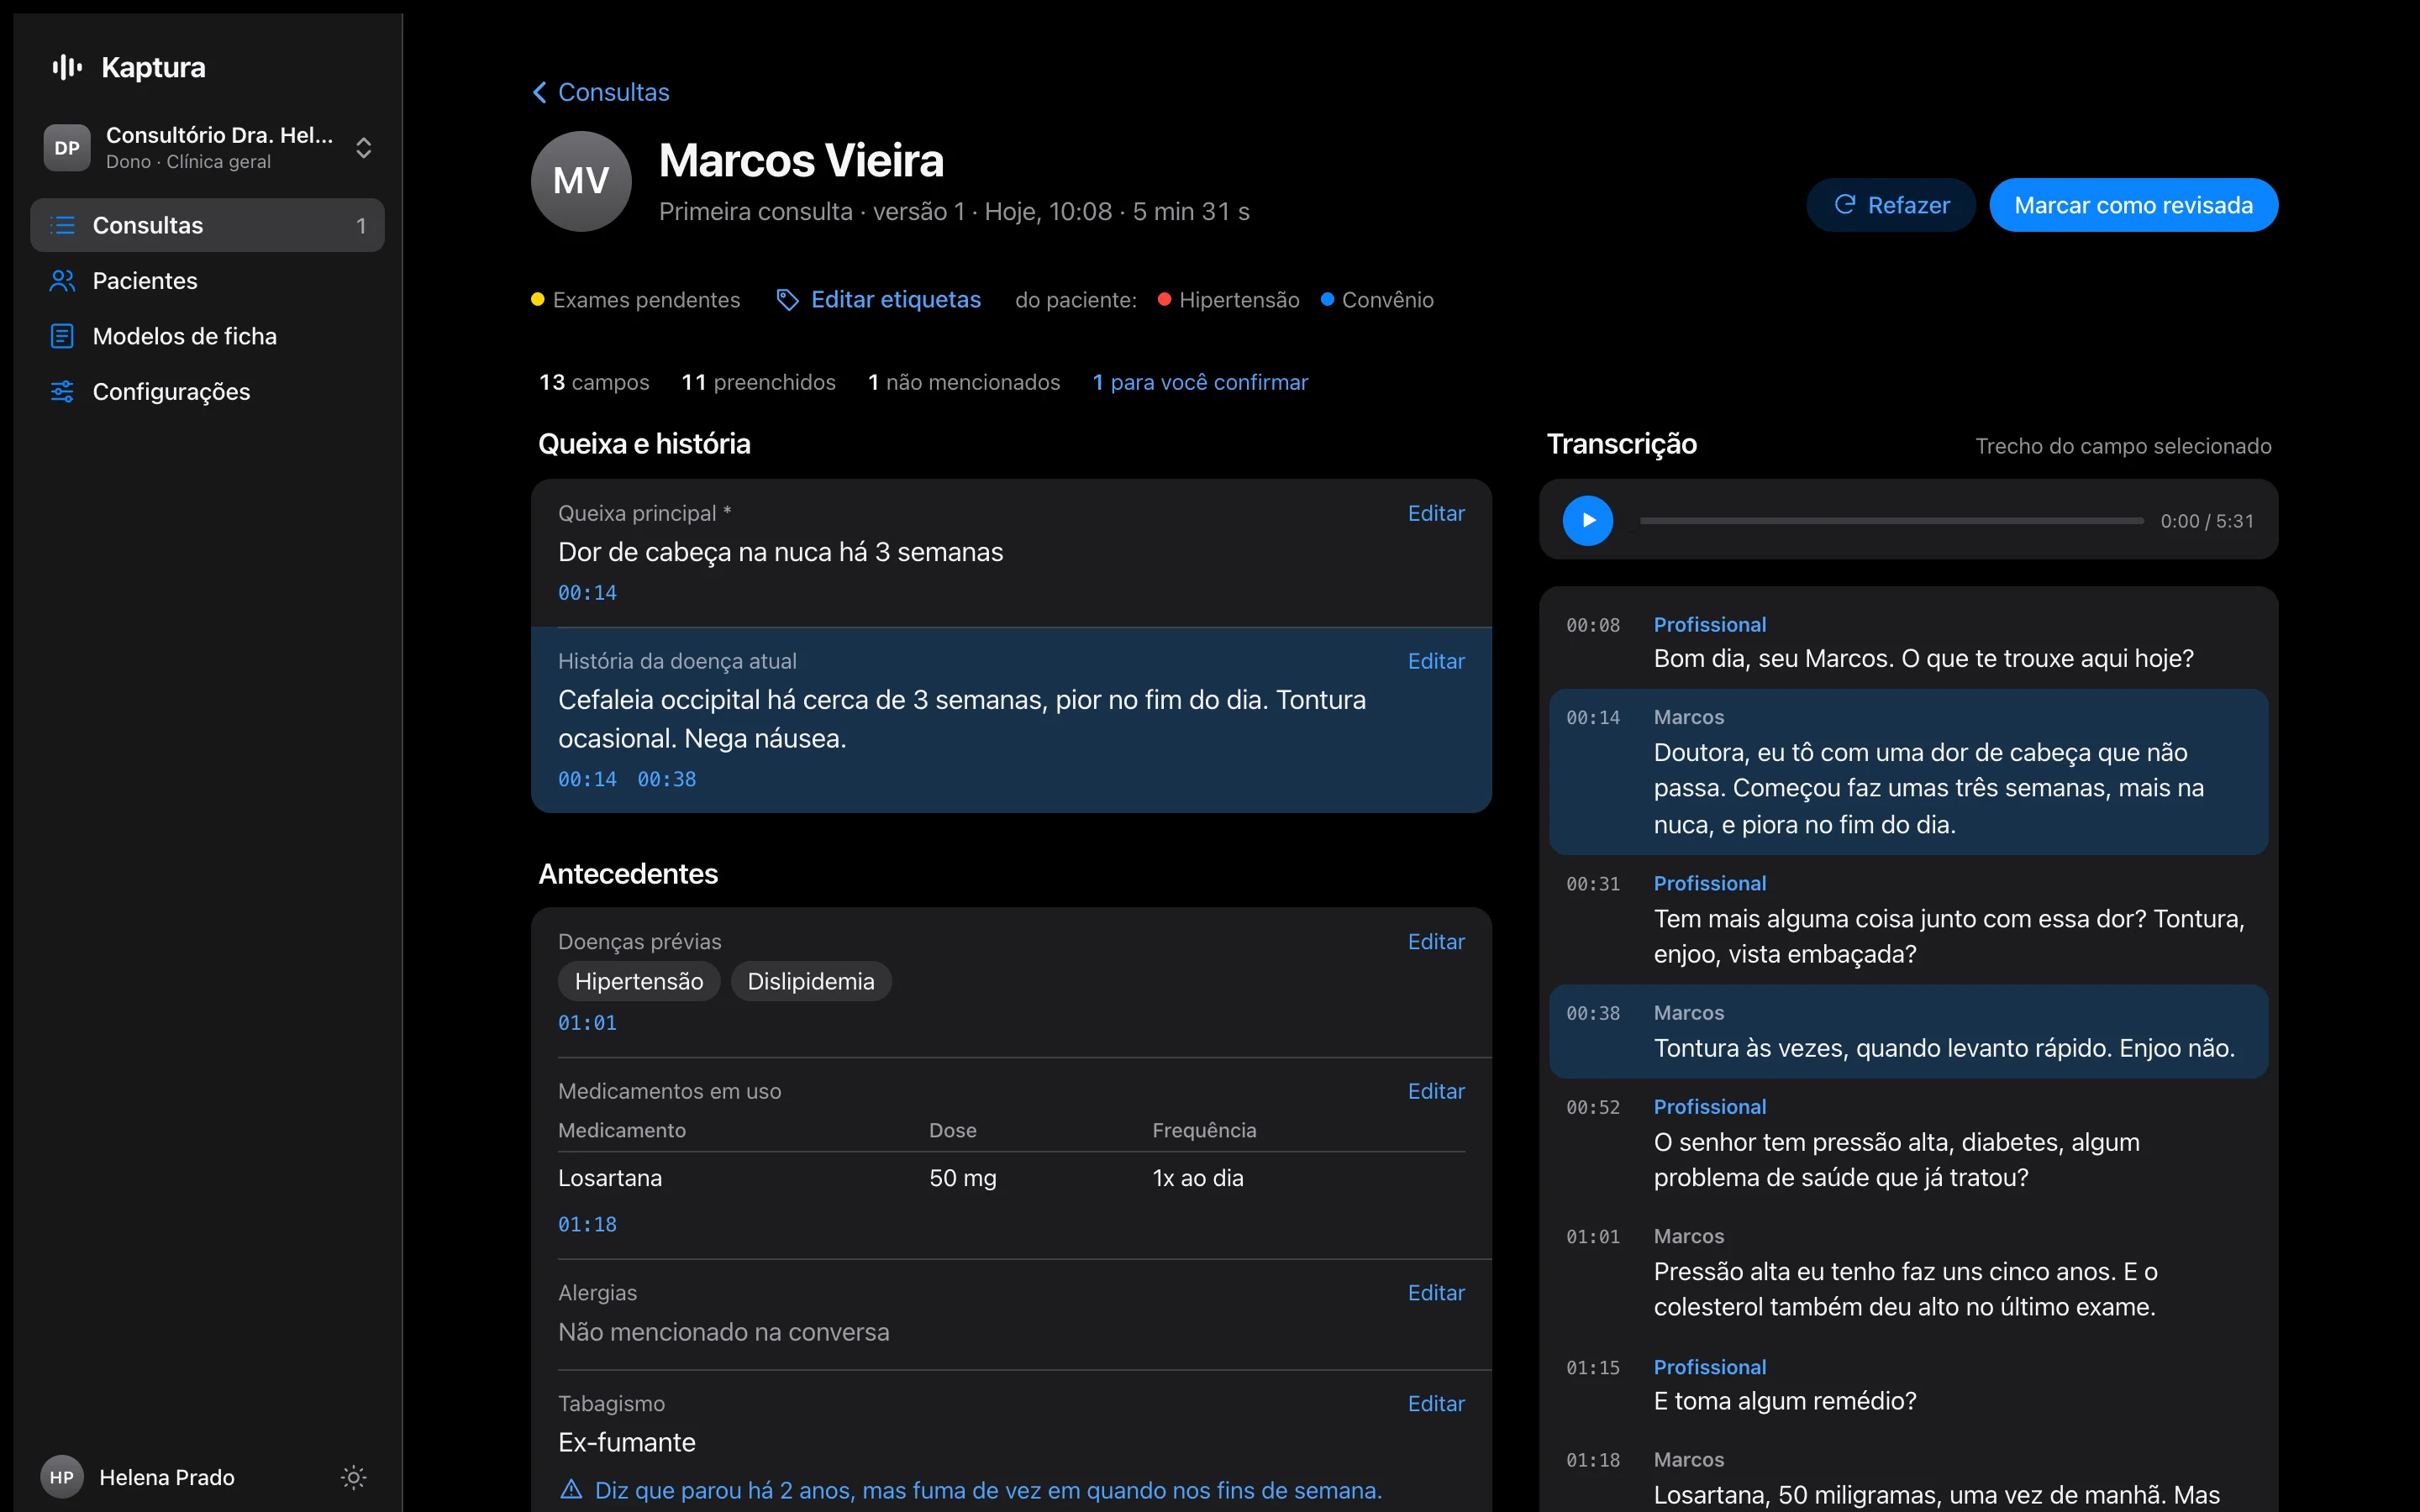2420x1512 pixels.
Task: Click the Configurações sliders icon
Action: coord(62,392)
